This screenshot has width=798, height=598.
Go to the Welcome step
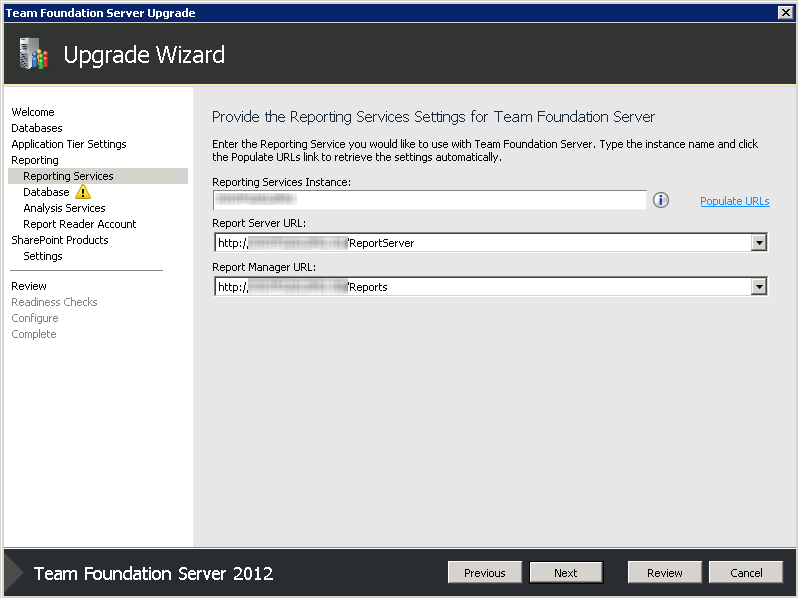pos(33,112)
